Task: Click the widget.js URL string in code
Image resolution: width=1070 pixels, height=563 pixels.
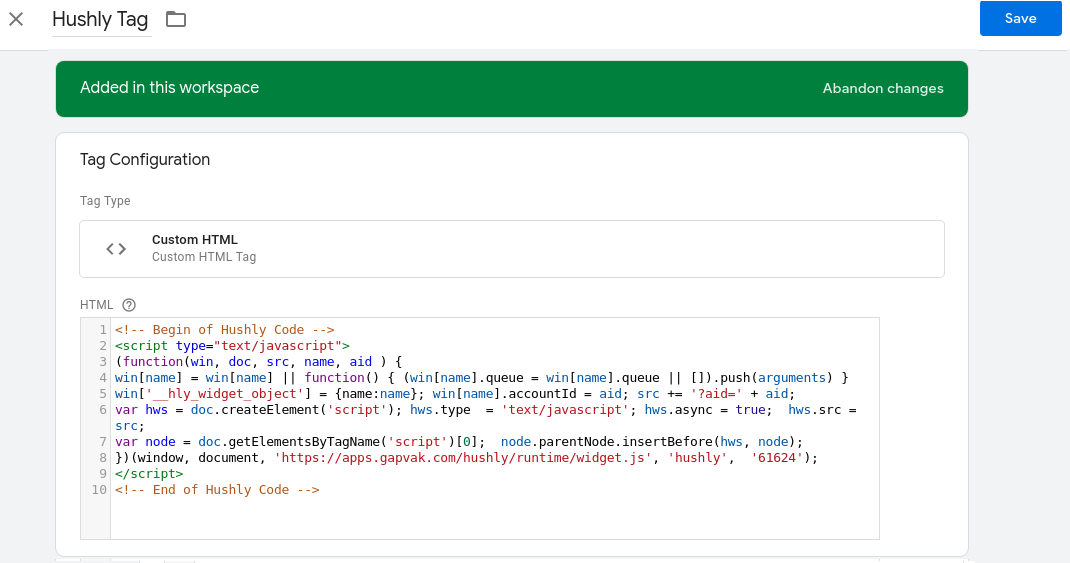Action: coord(463,457)
